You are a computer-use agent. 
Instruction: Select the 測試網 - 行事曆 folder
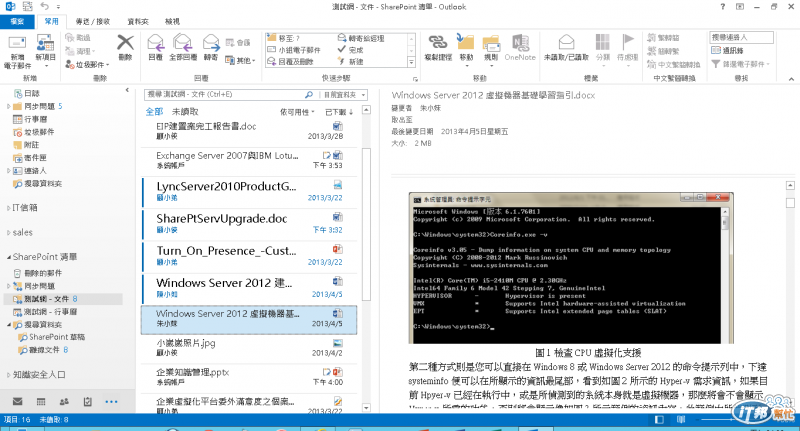click(51, 312)
